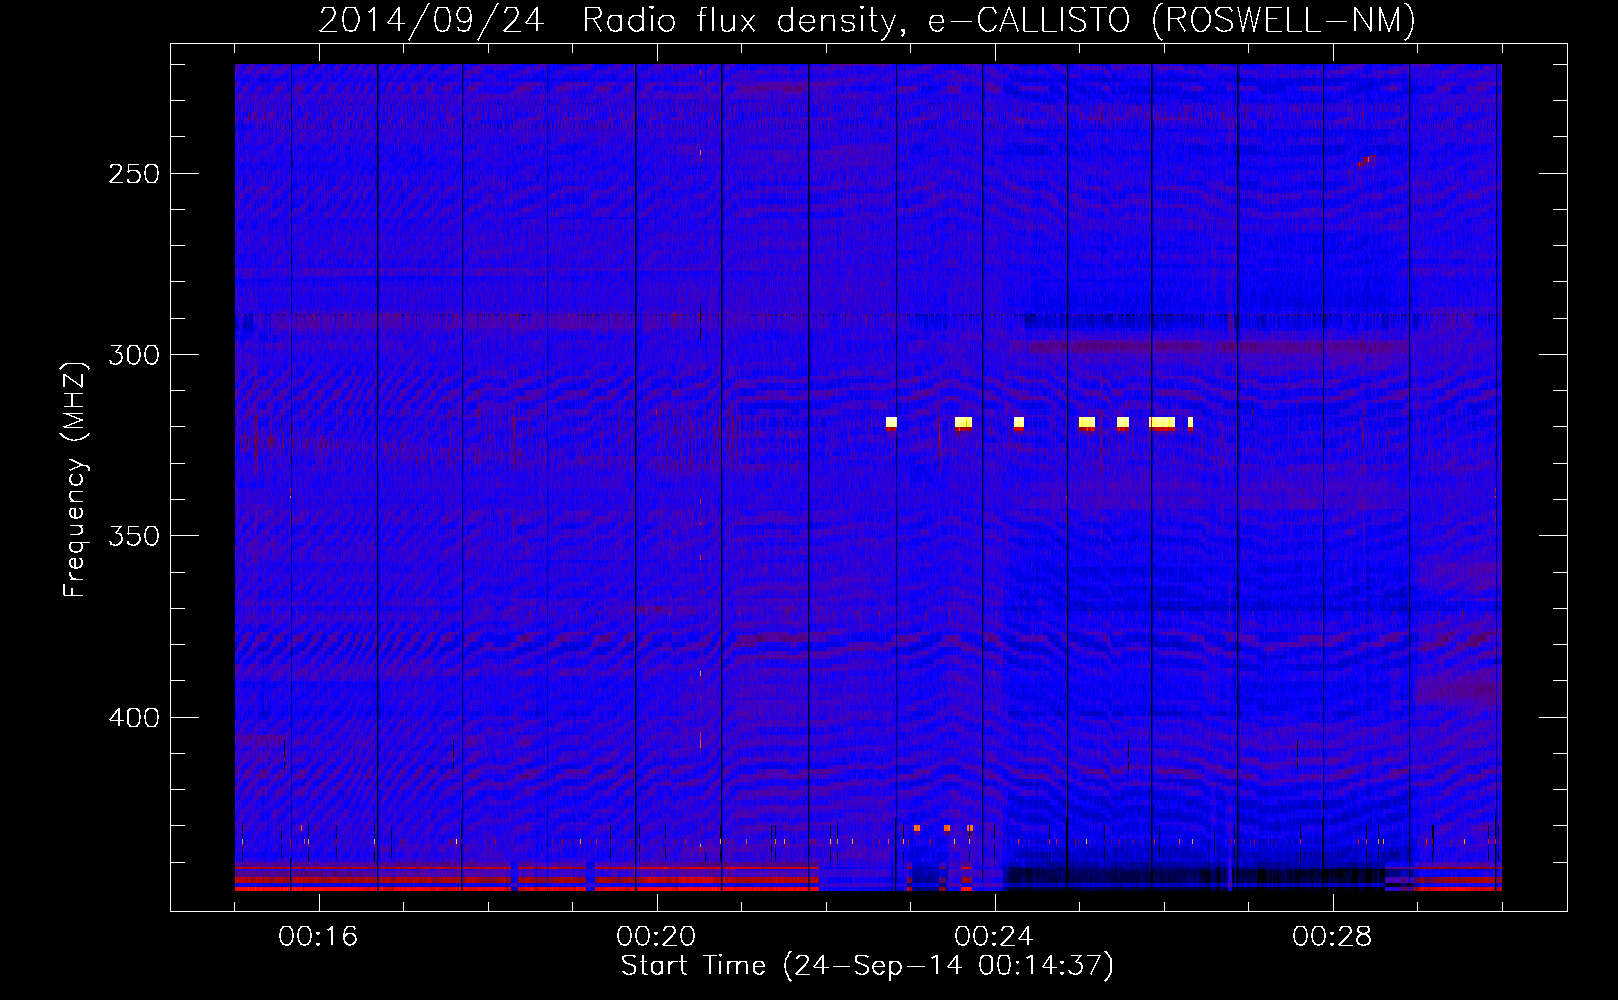Click the 350 frequency tick label
Image resolution: width=1618 pixels, height=1000 pixels.
(134, 537)
